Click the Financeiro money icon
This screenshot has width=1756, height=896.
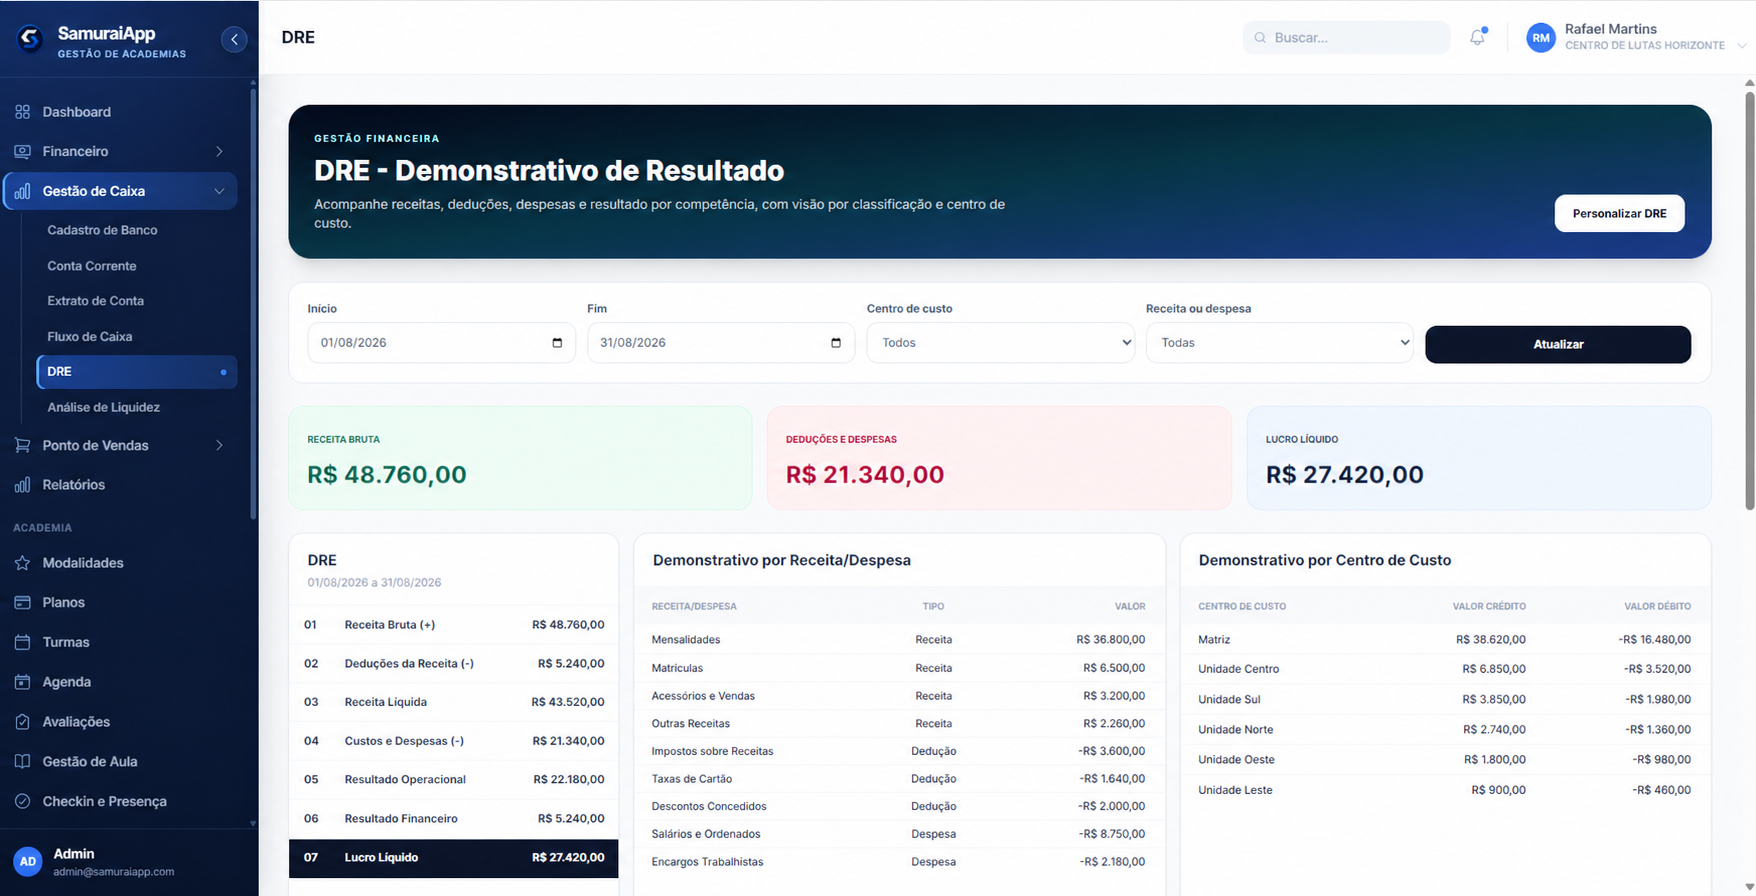(x=22, y=151)
